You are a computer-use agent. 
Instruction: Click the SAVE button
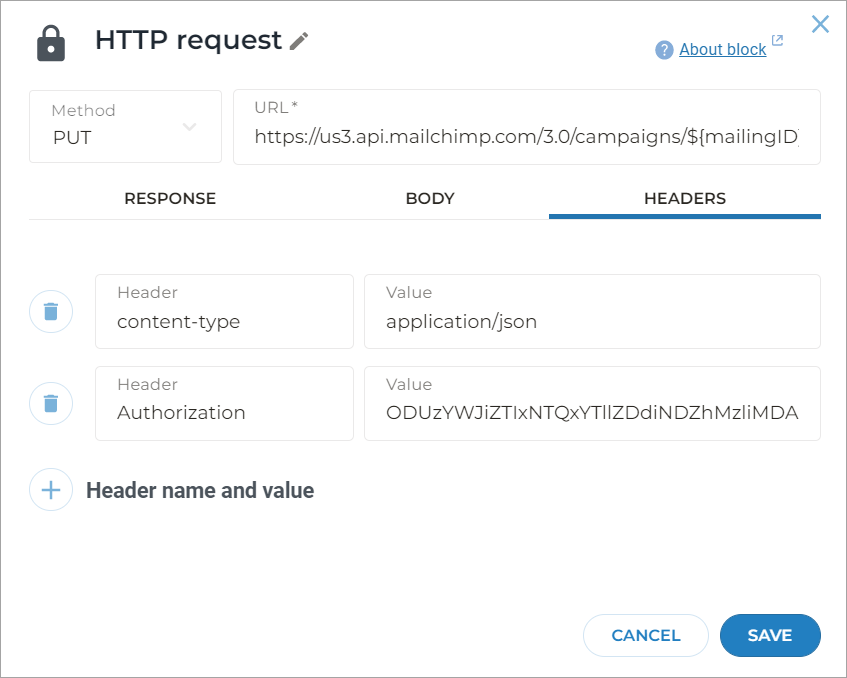[770, 635]
